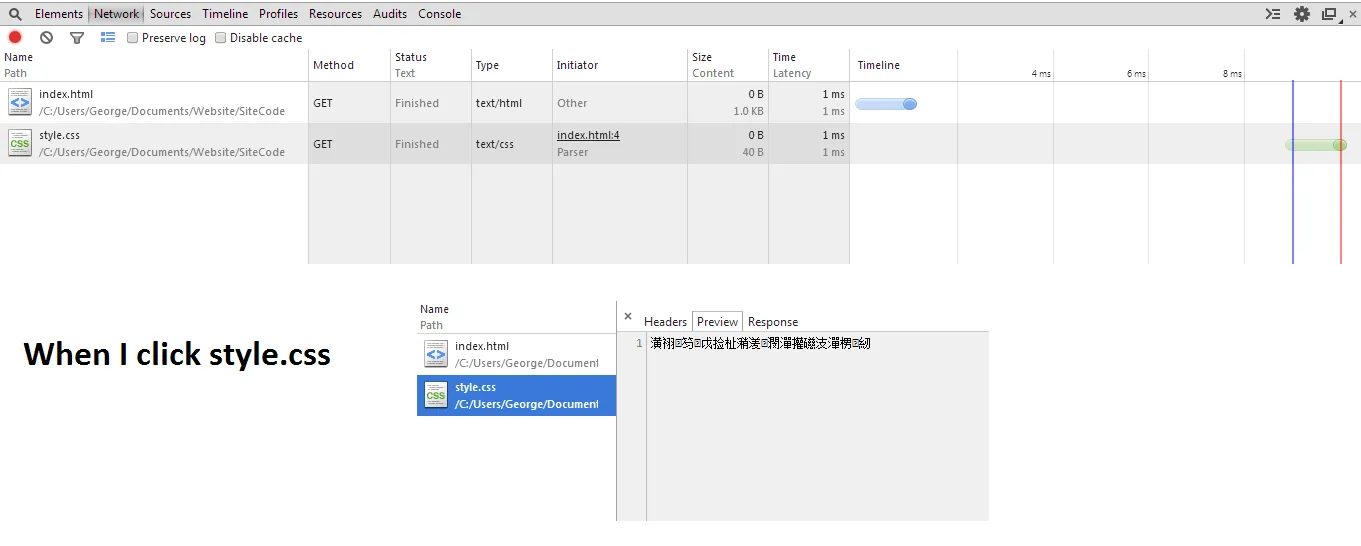Viewport: 1361px width, 546px height.
Task: Sort by the Size column header
Action: pyautogui.click(x=728, y=65)
